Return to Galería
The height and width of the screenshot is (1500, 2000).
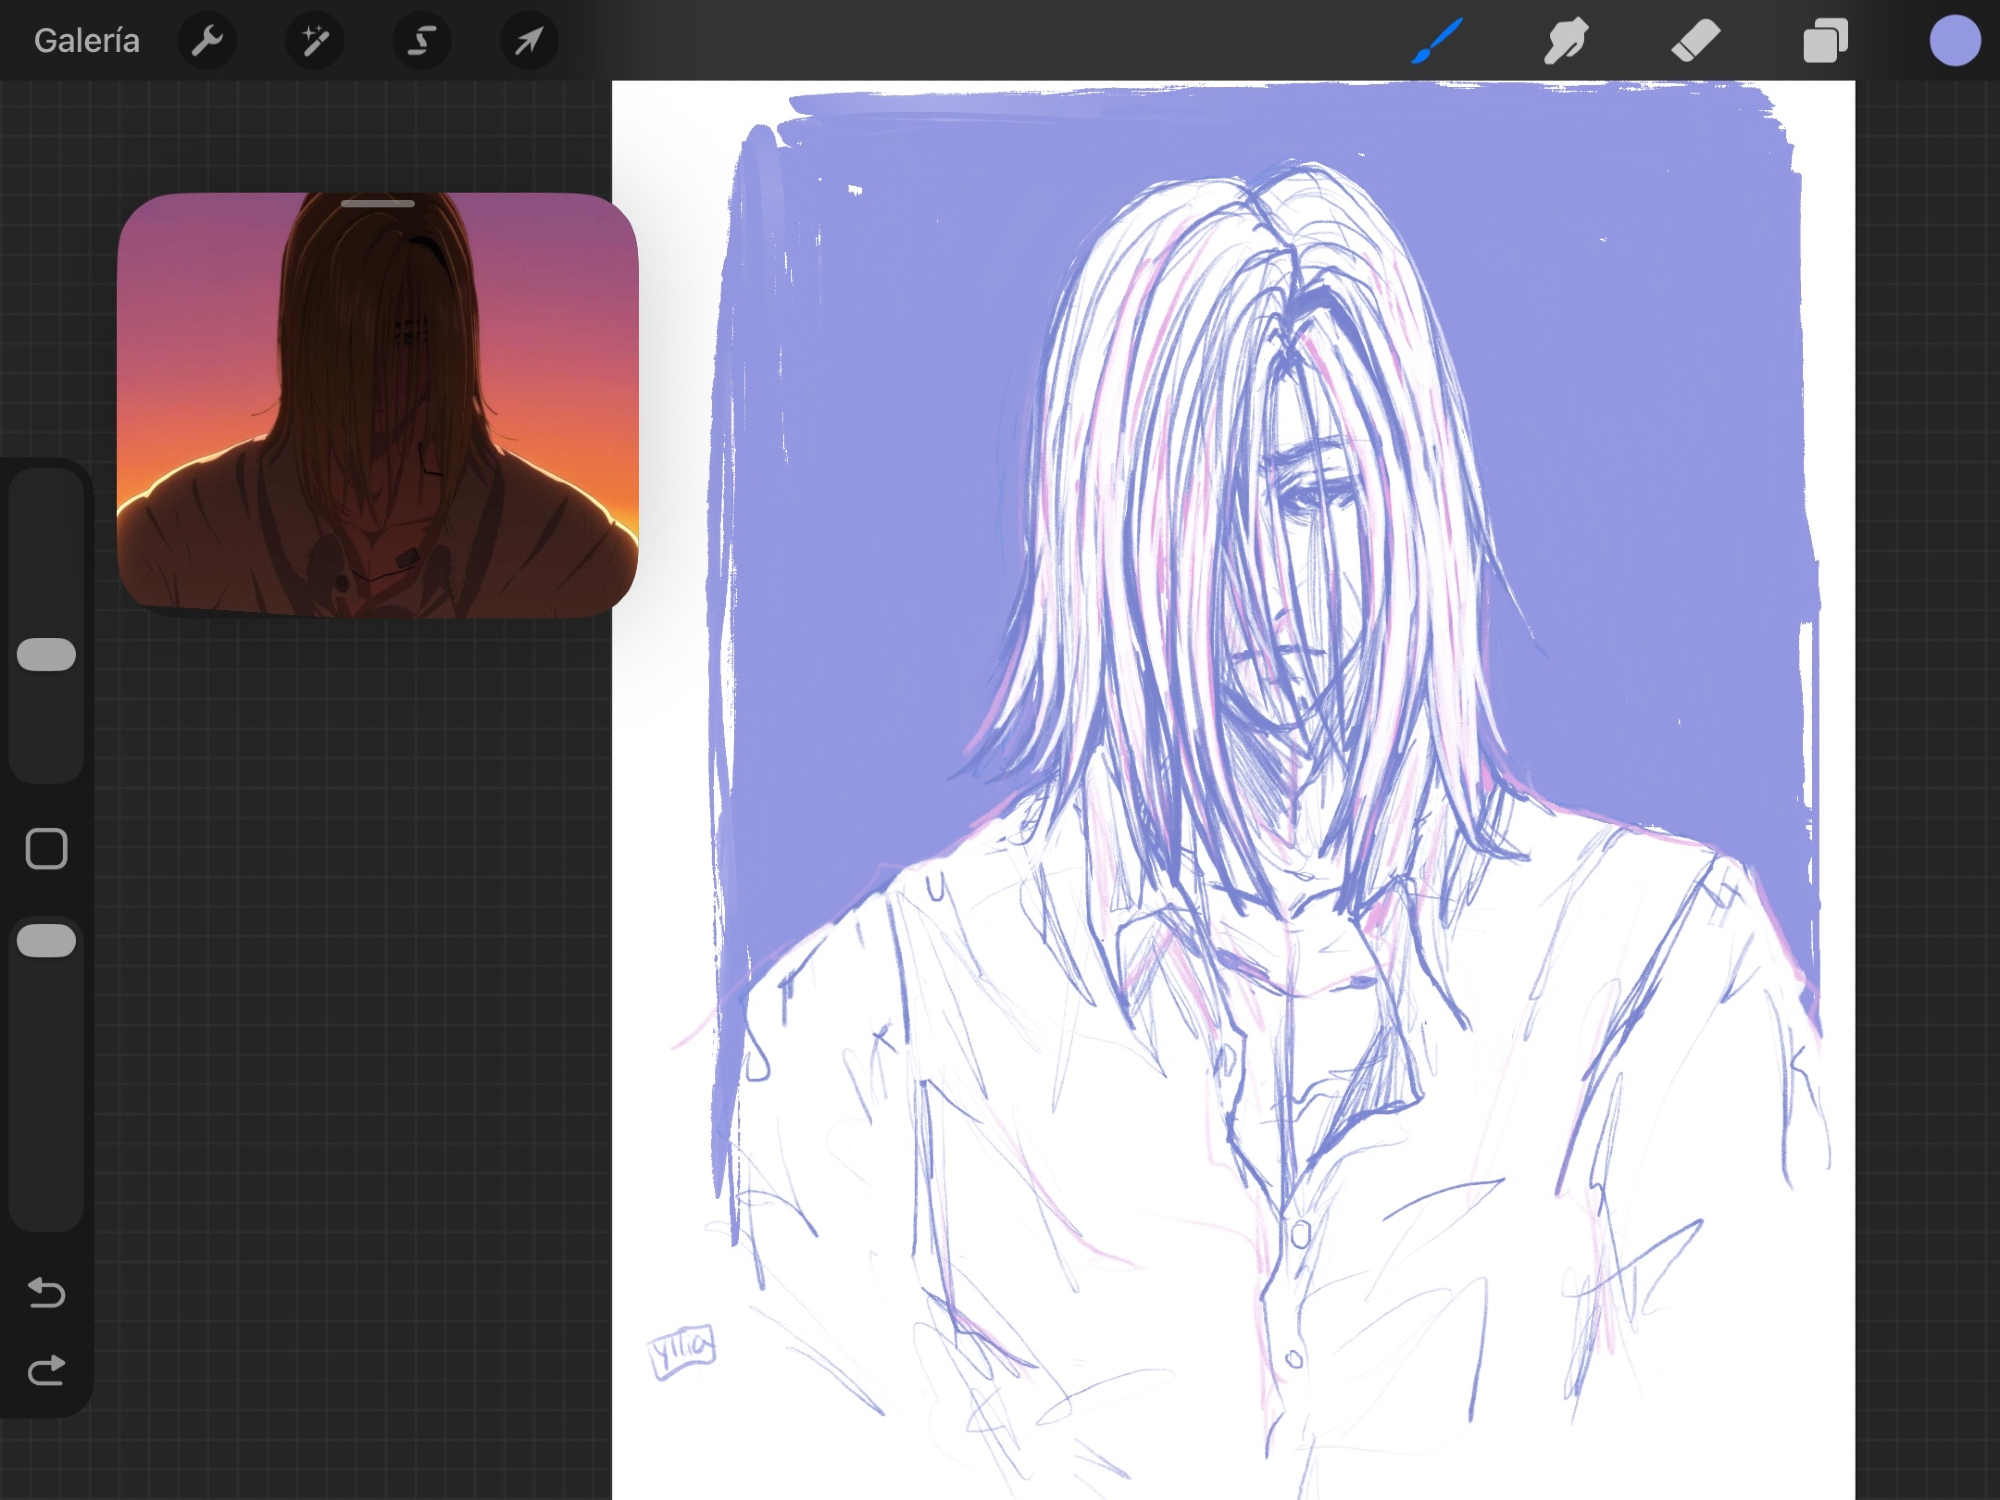(x=87, y=41)
